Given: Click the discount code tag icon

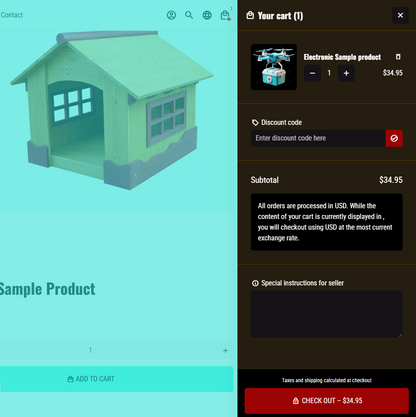Looking at the screenshot, I should coord(255,123).
